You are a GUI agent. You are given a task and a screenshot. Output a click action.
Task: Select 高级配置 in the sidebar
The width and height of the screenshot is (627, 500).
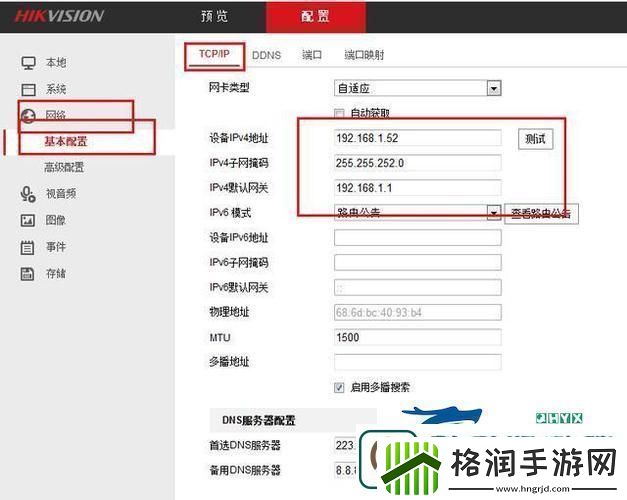pyautogui.click(x=64, y=167)
